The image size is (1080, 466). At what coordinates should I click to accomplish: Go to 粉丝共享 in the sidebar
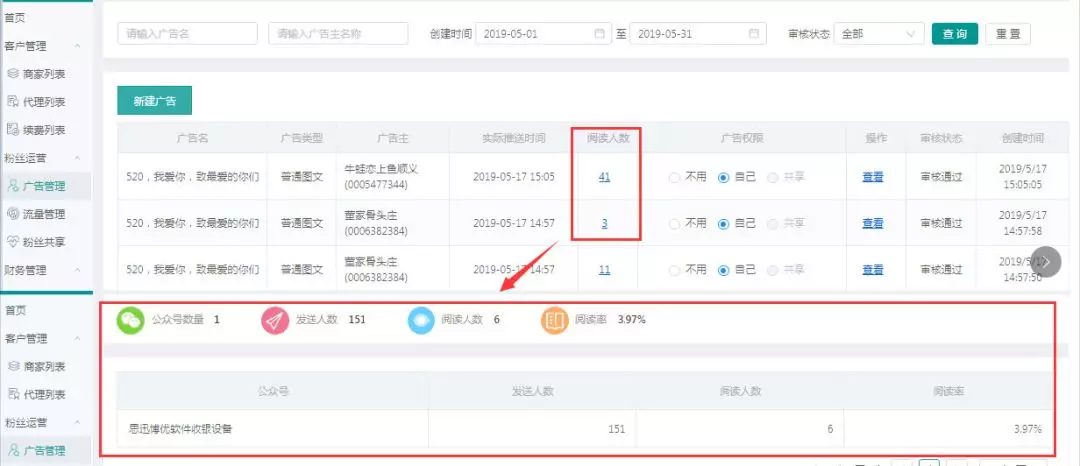point(44,241)
